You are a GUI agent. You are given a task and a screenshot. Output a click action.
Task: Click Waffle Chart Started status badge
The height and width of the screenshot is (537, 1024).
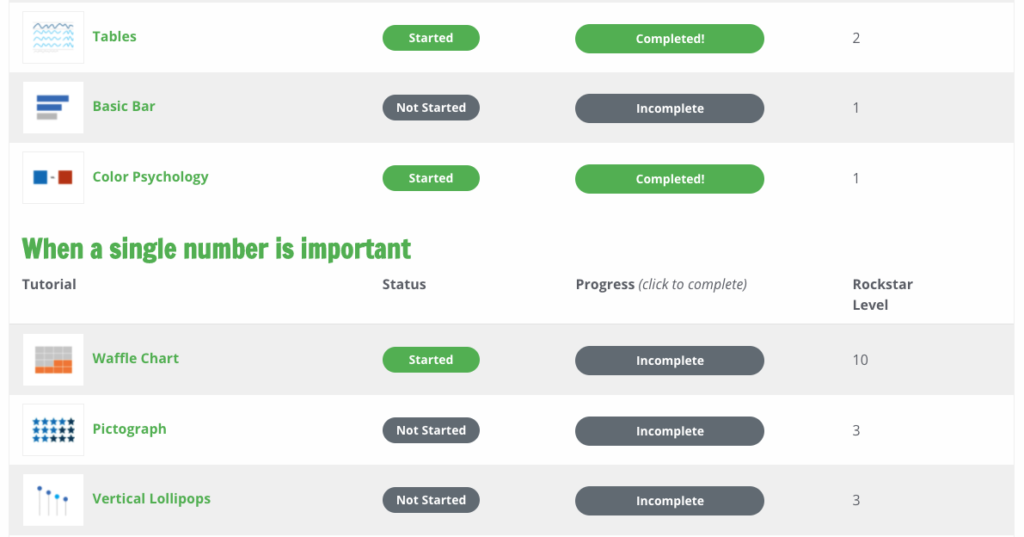[x=431, y=360]
